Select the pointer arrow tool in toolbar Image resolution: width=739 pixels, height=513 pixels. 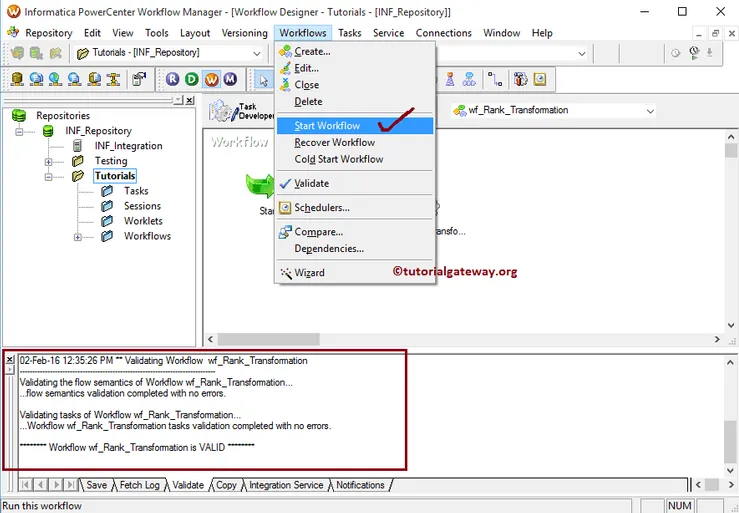click(263, 80)
